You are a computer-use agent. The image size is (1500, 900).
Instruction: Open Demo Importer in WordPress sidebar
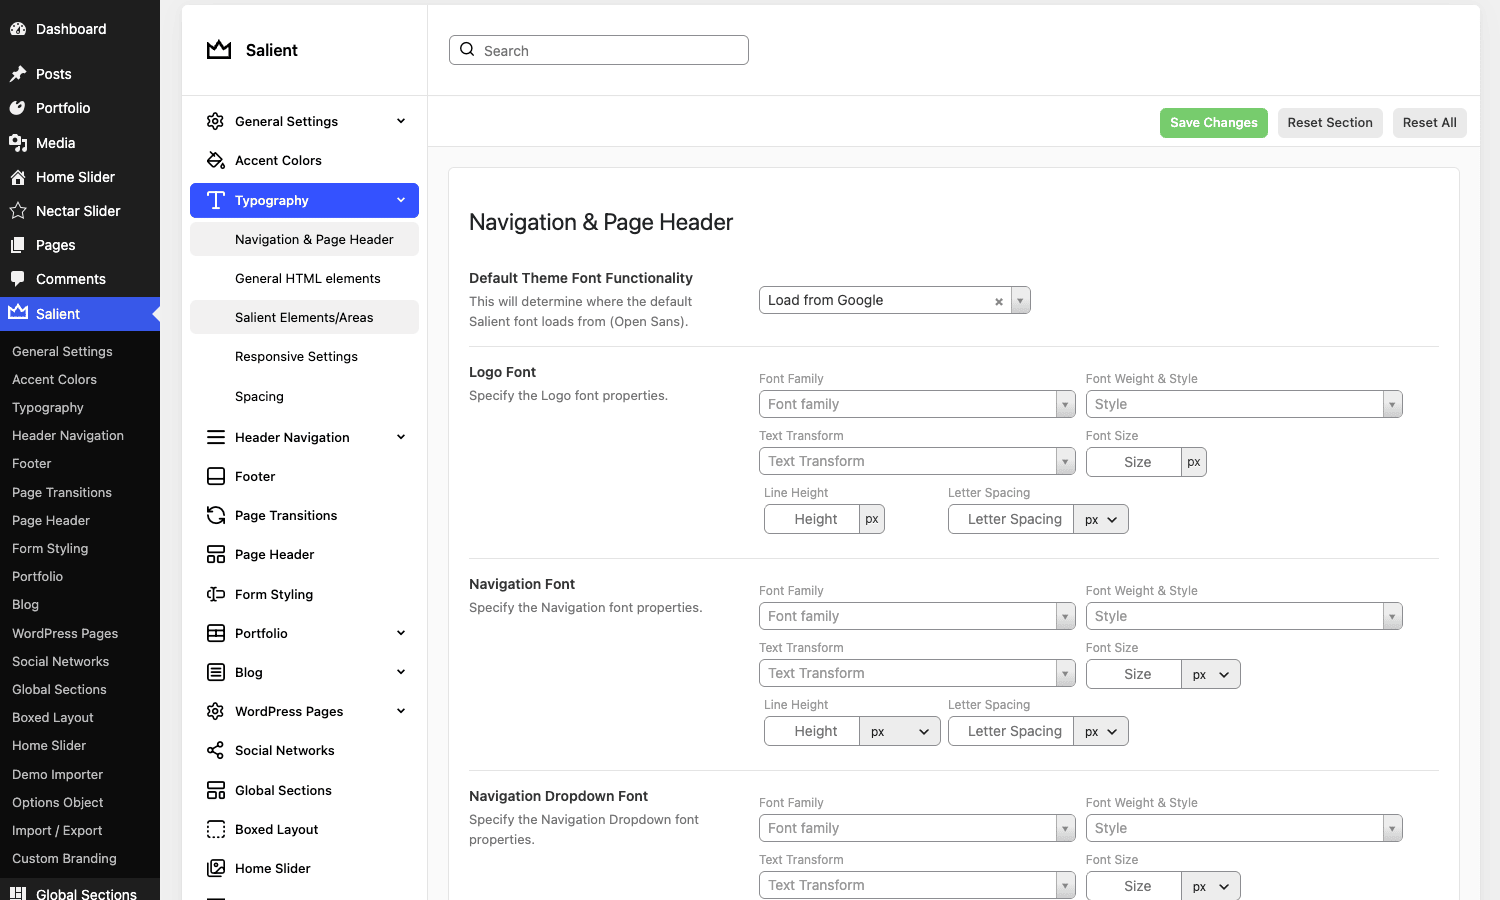point(57,774)
